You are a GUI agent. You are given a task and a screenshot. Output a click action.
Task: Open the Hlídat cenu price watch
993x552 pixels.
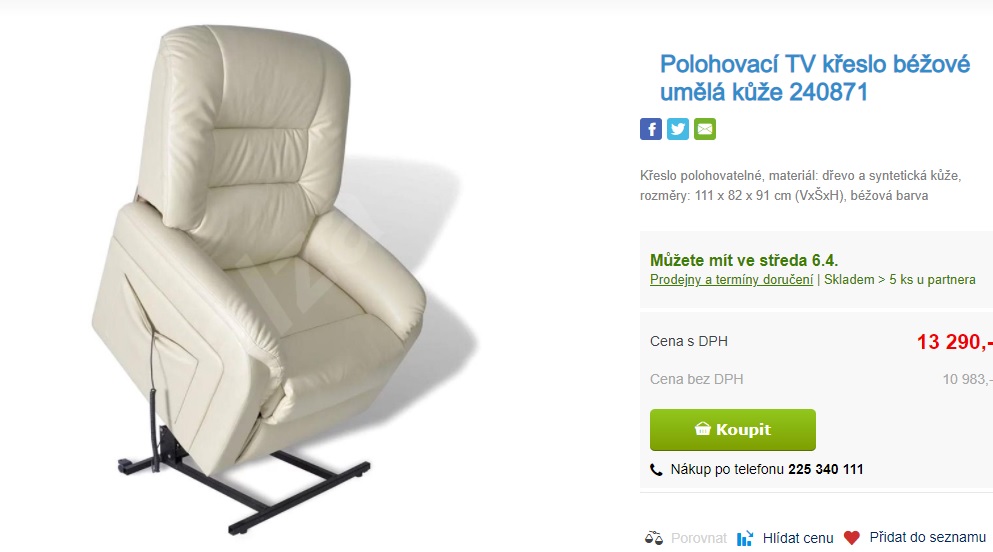click(798, 538)
